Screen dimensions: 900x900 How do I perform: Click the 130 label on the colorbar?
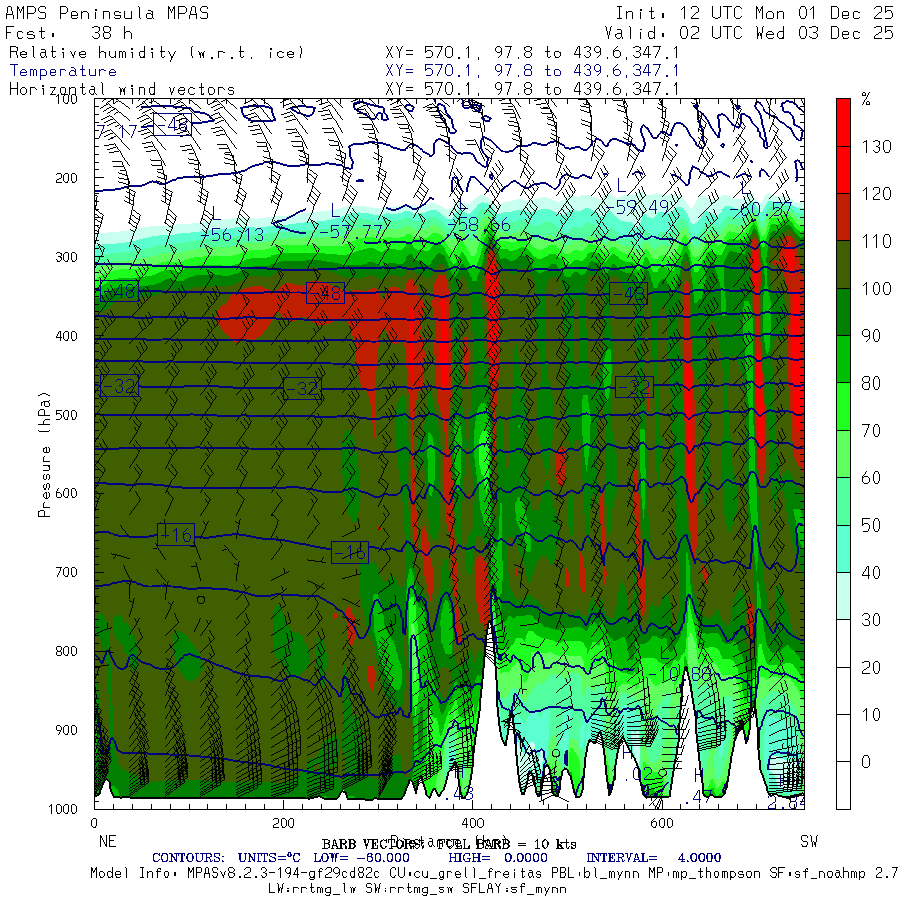876,147
